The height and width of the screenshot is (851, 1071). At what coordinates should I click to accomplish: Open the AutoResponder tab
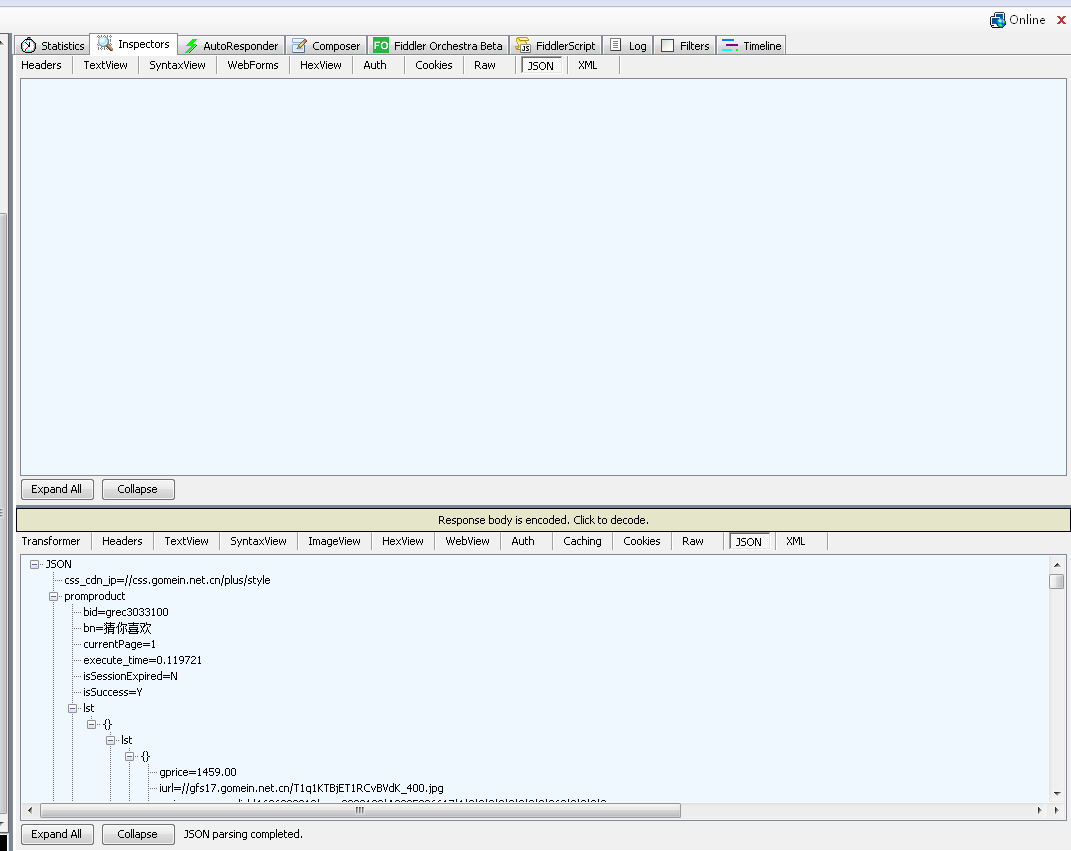232,46
